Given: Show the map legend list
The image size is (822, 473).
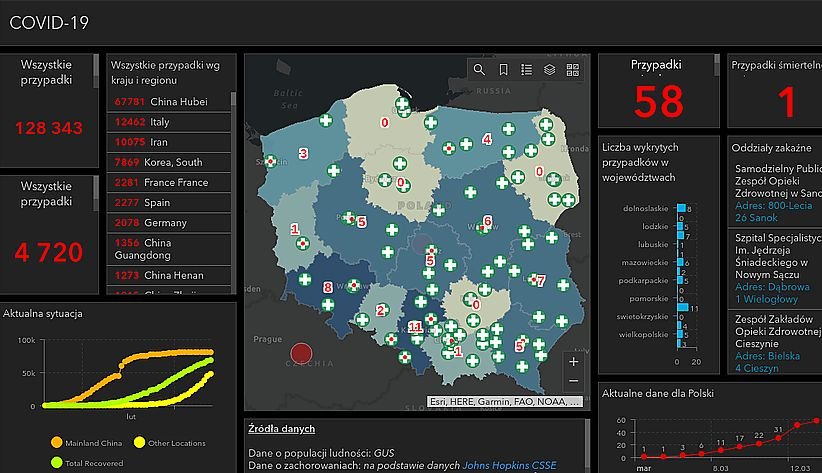Looking at the screenshot, I should [x=526, y=70].
